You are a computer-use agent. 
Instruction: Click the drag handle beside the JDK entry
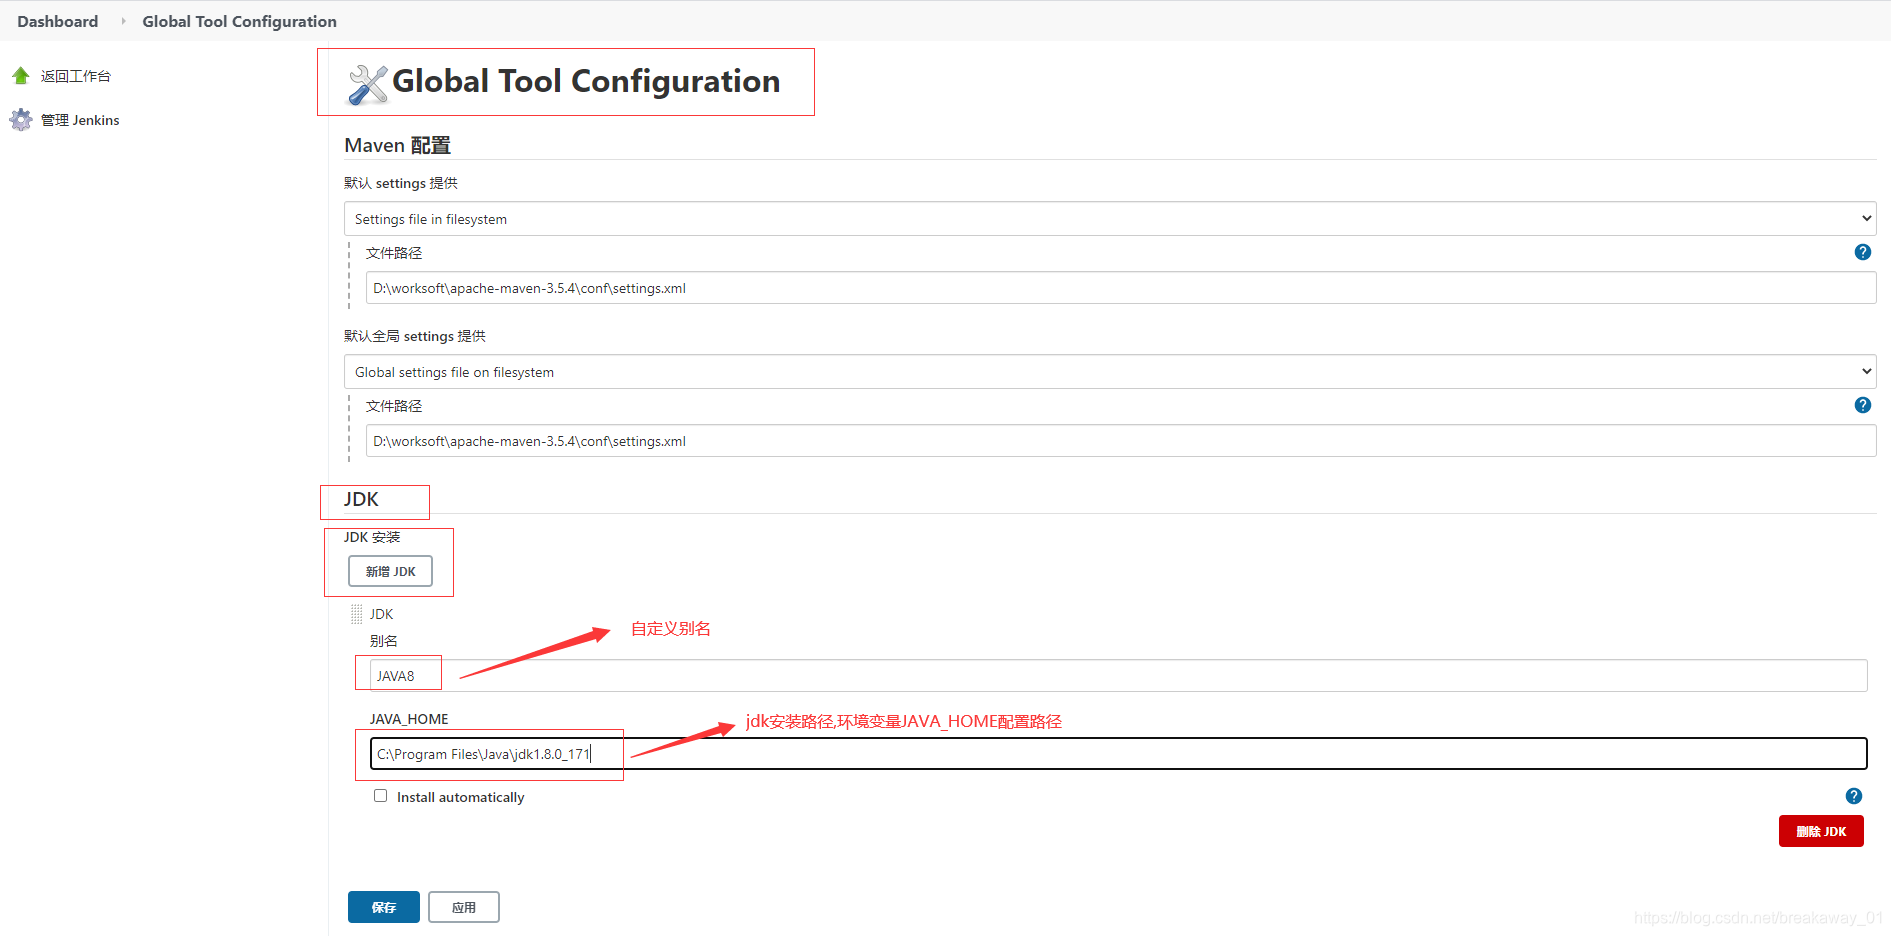[x=357, y=614]
